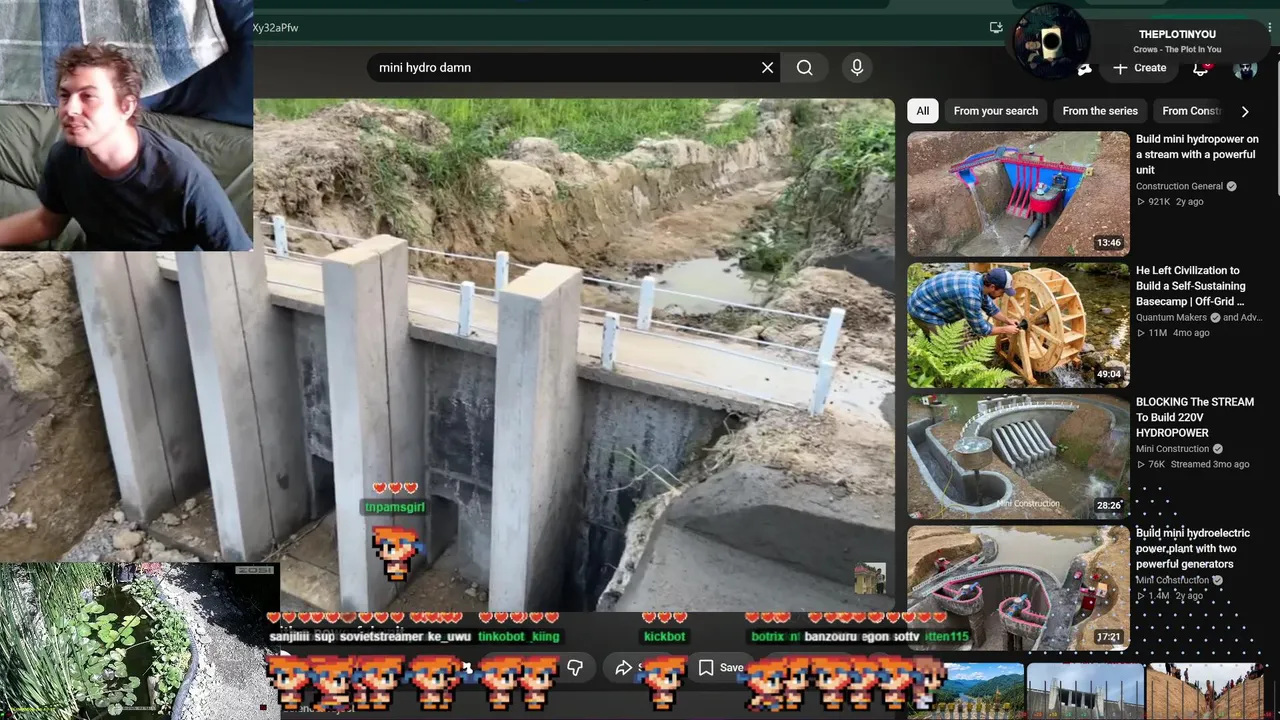The width and height of the screenshot is (1280, 720).
Task: Select the From the series chip
Action: (1100, 111)
